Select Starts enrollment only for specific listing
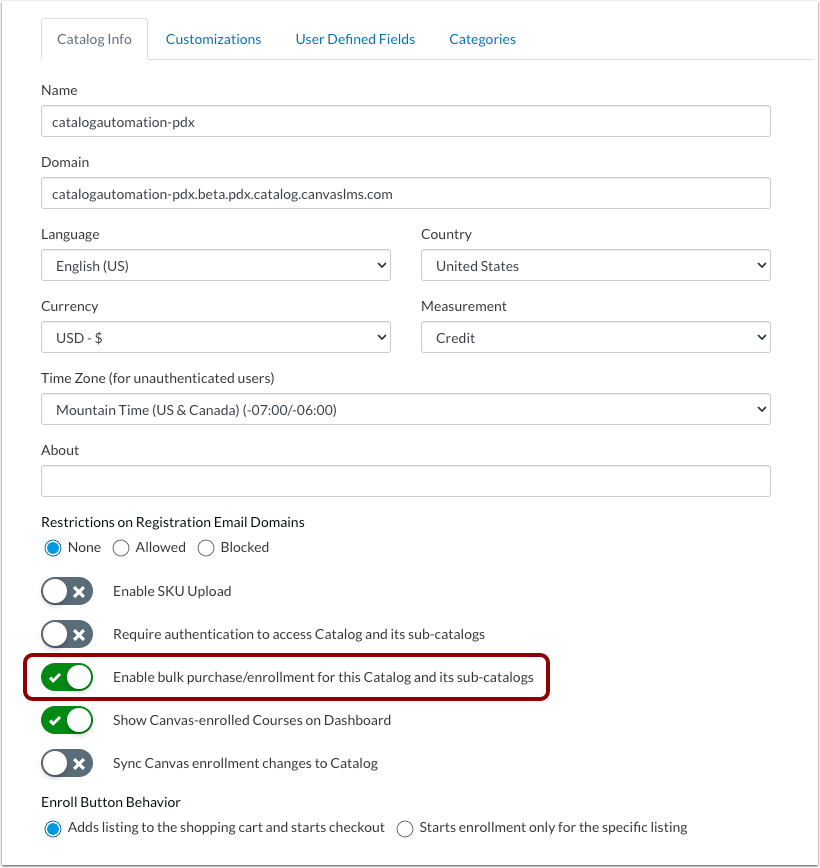This screenshot has width=820, height=868. point(405,829)
